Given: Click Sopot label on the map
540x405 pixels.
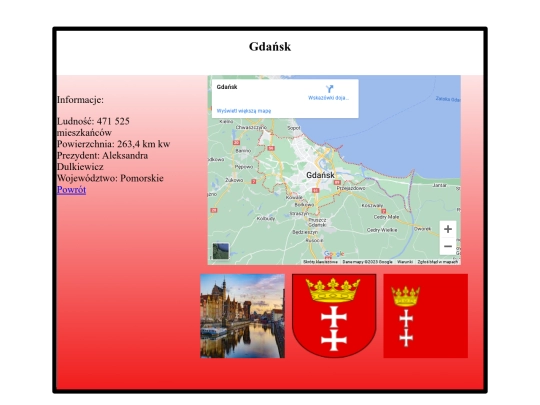Looking at the screenshot, I should [293, 128].
